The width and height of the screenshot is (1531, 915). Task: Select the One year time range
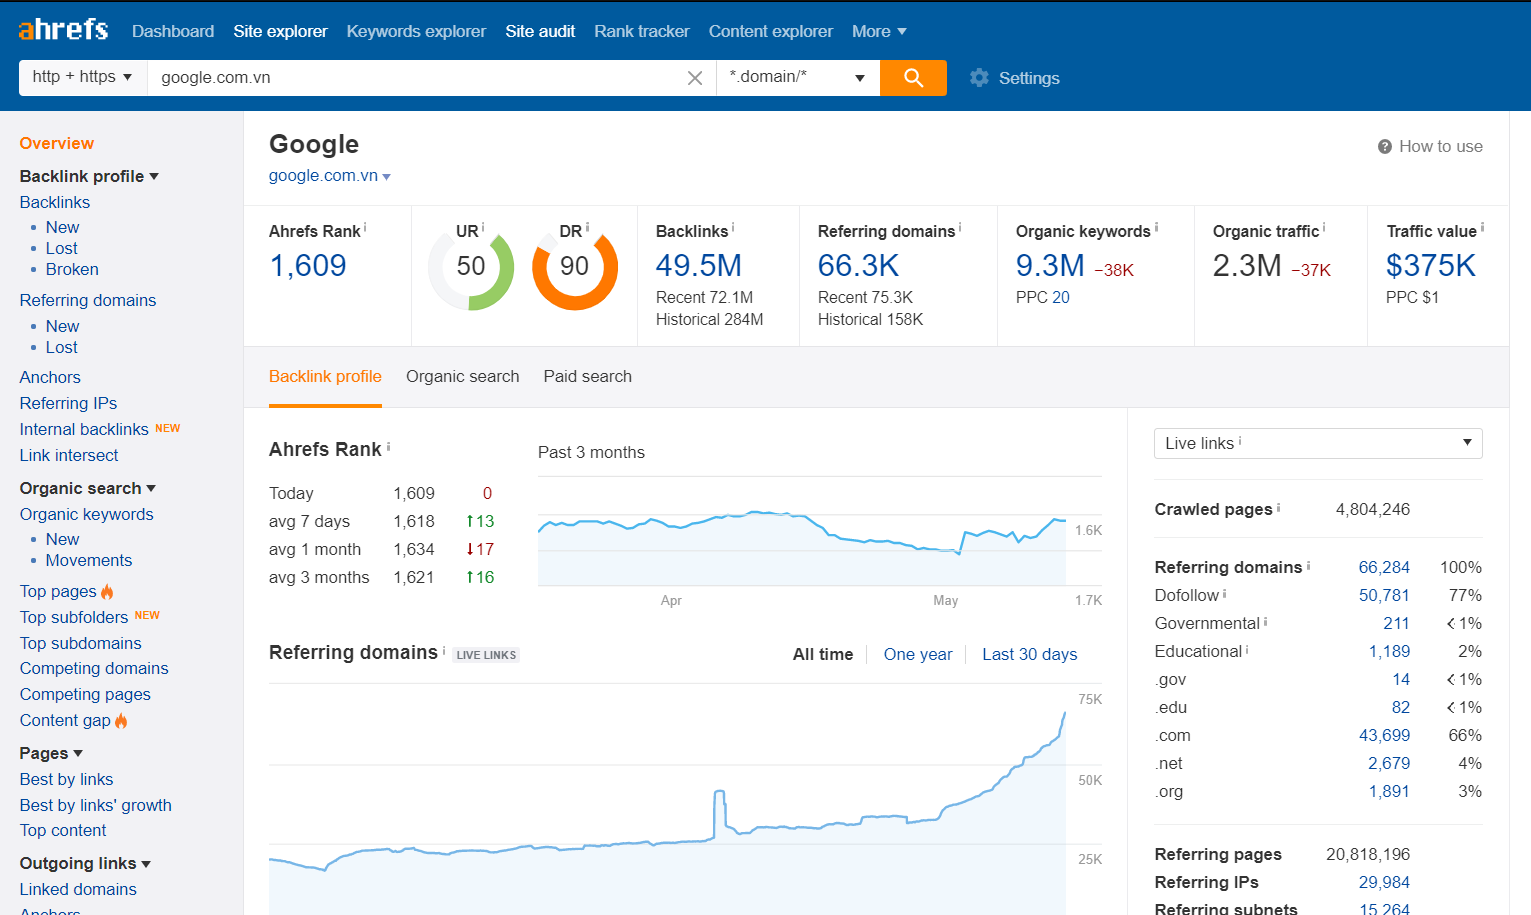tap(917, 654)
